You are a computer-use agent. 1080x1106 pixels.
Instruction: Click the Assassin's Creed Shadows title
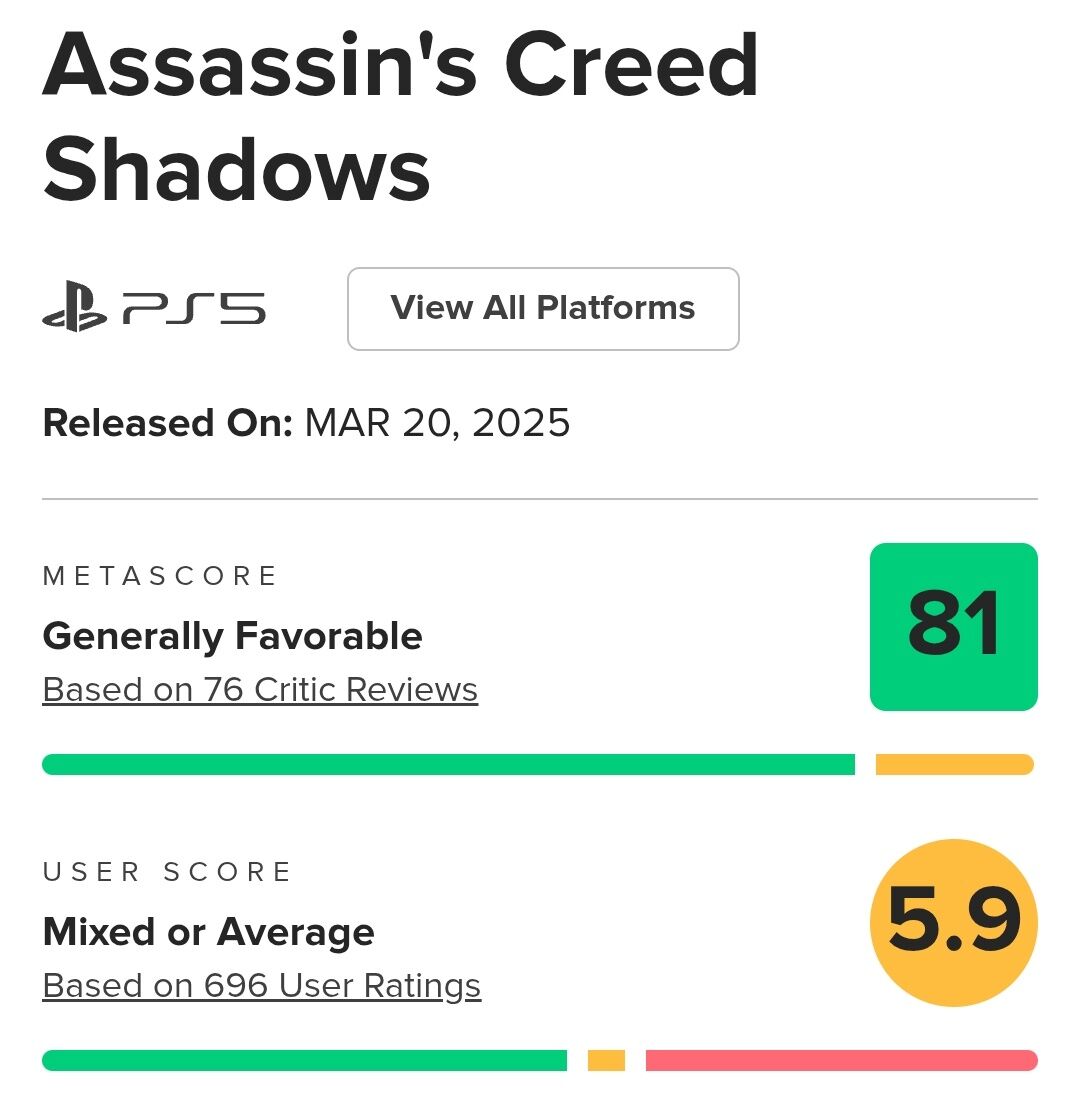click(400, 115)
